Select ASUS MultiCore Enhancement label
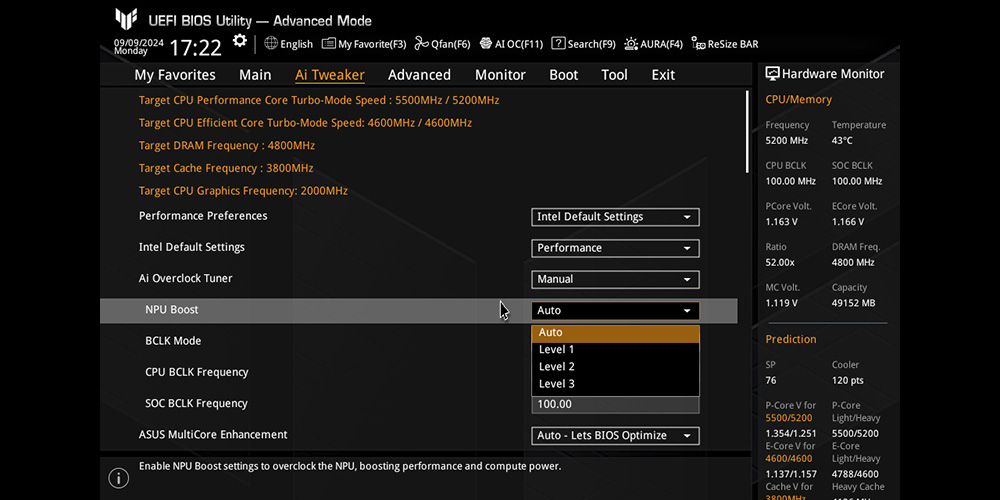Screen dimensions: 1000x500 point(213,435)
